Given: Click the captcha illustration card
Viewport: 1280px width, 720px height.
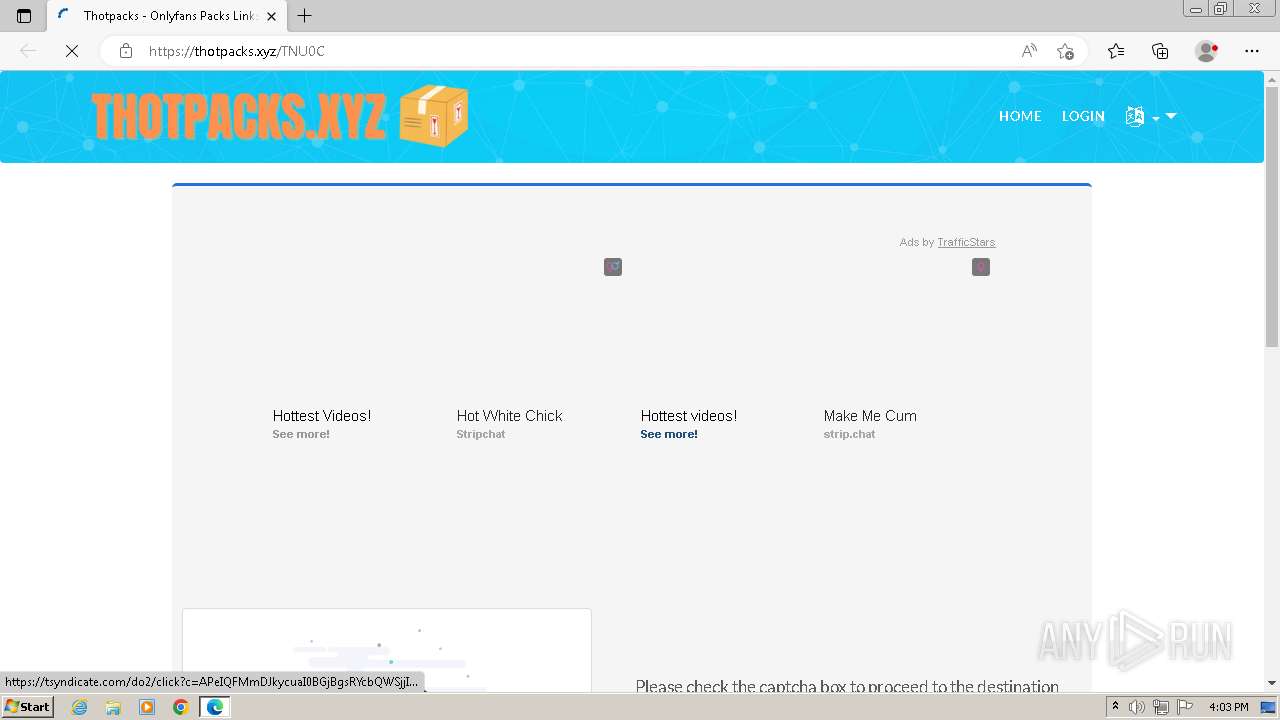Looking at the screenshot, I should pos(387,650).
